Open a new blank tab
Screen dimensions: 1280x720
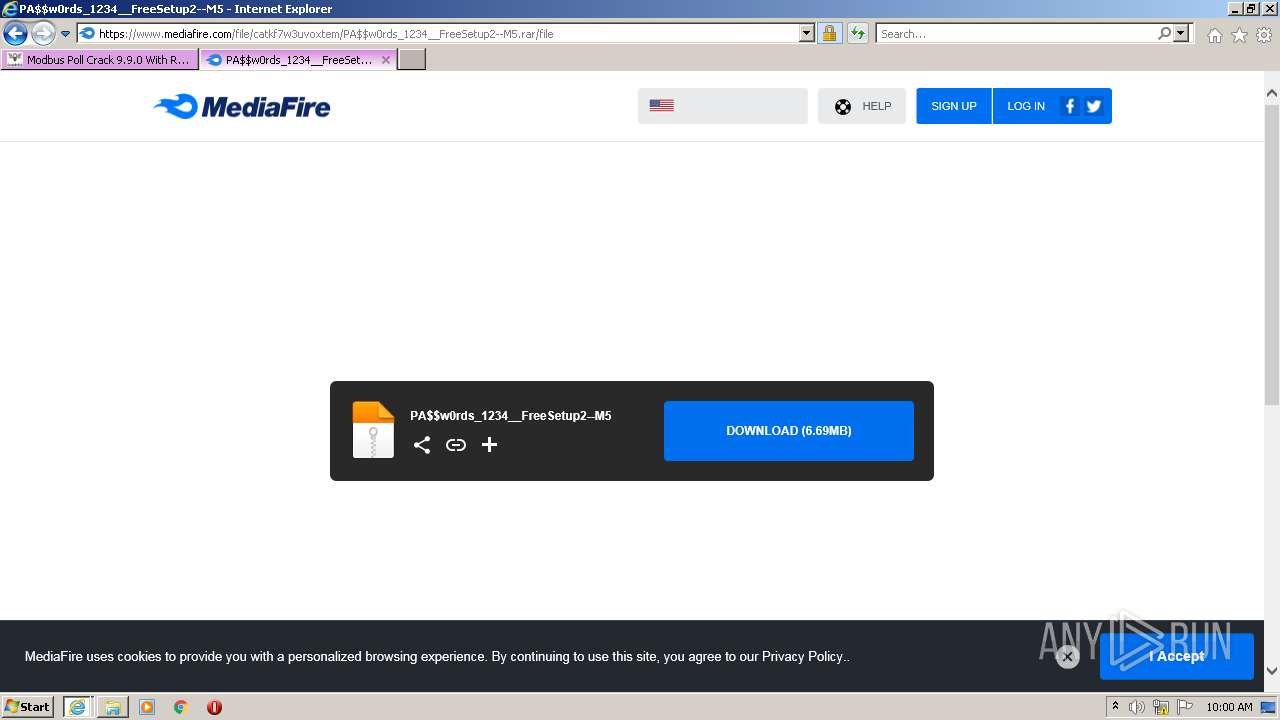(x=412, y=60)
